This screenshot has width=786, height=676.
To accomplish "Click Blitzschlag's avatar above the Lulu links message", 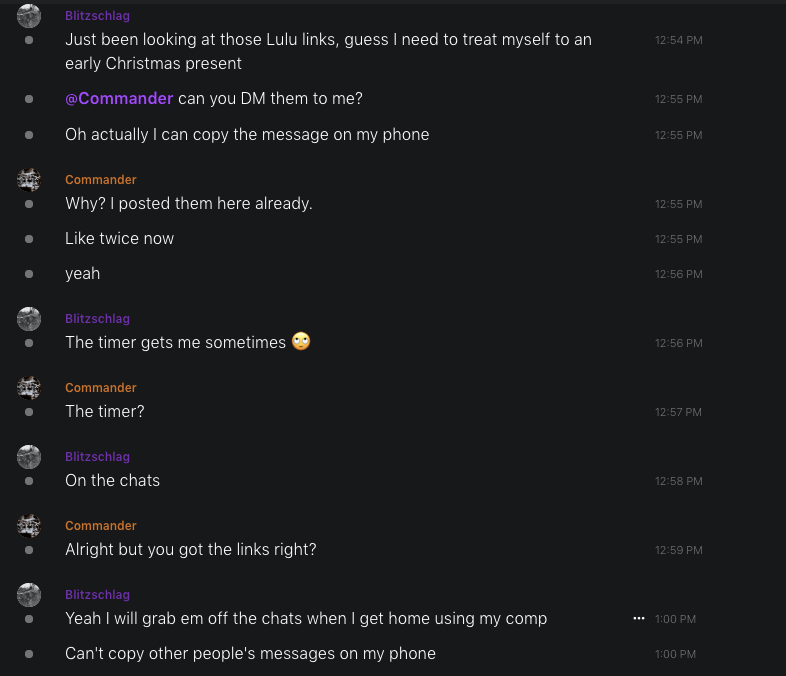I will (x=29, y=16).
